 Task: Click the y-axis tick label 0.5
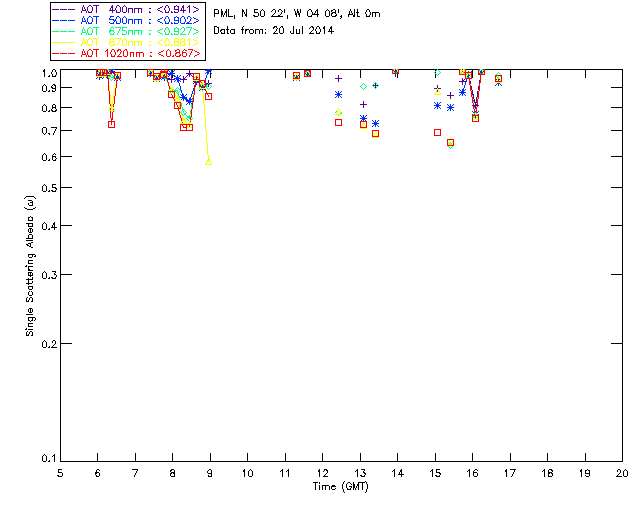[x=49, y=188]
